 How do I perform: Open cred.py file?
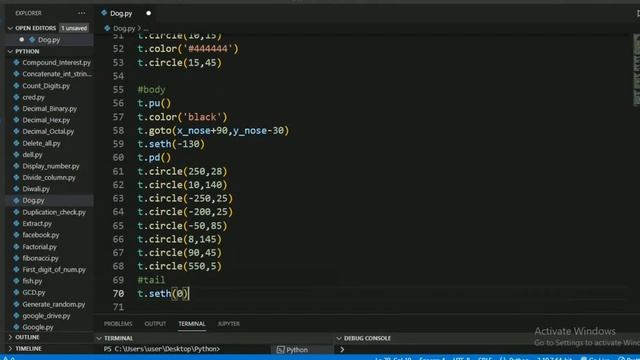point(33,97)
